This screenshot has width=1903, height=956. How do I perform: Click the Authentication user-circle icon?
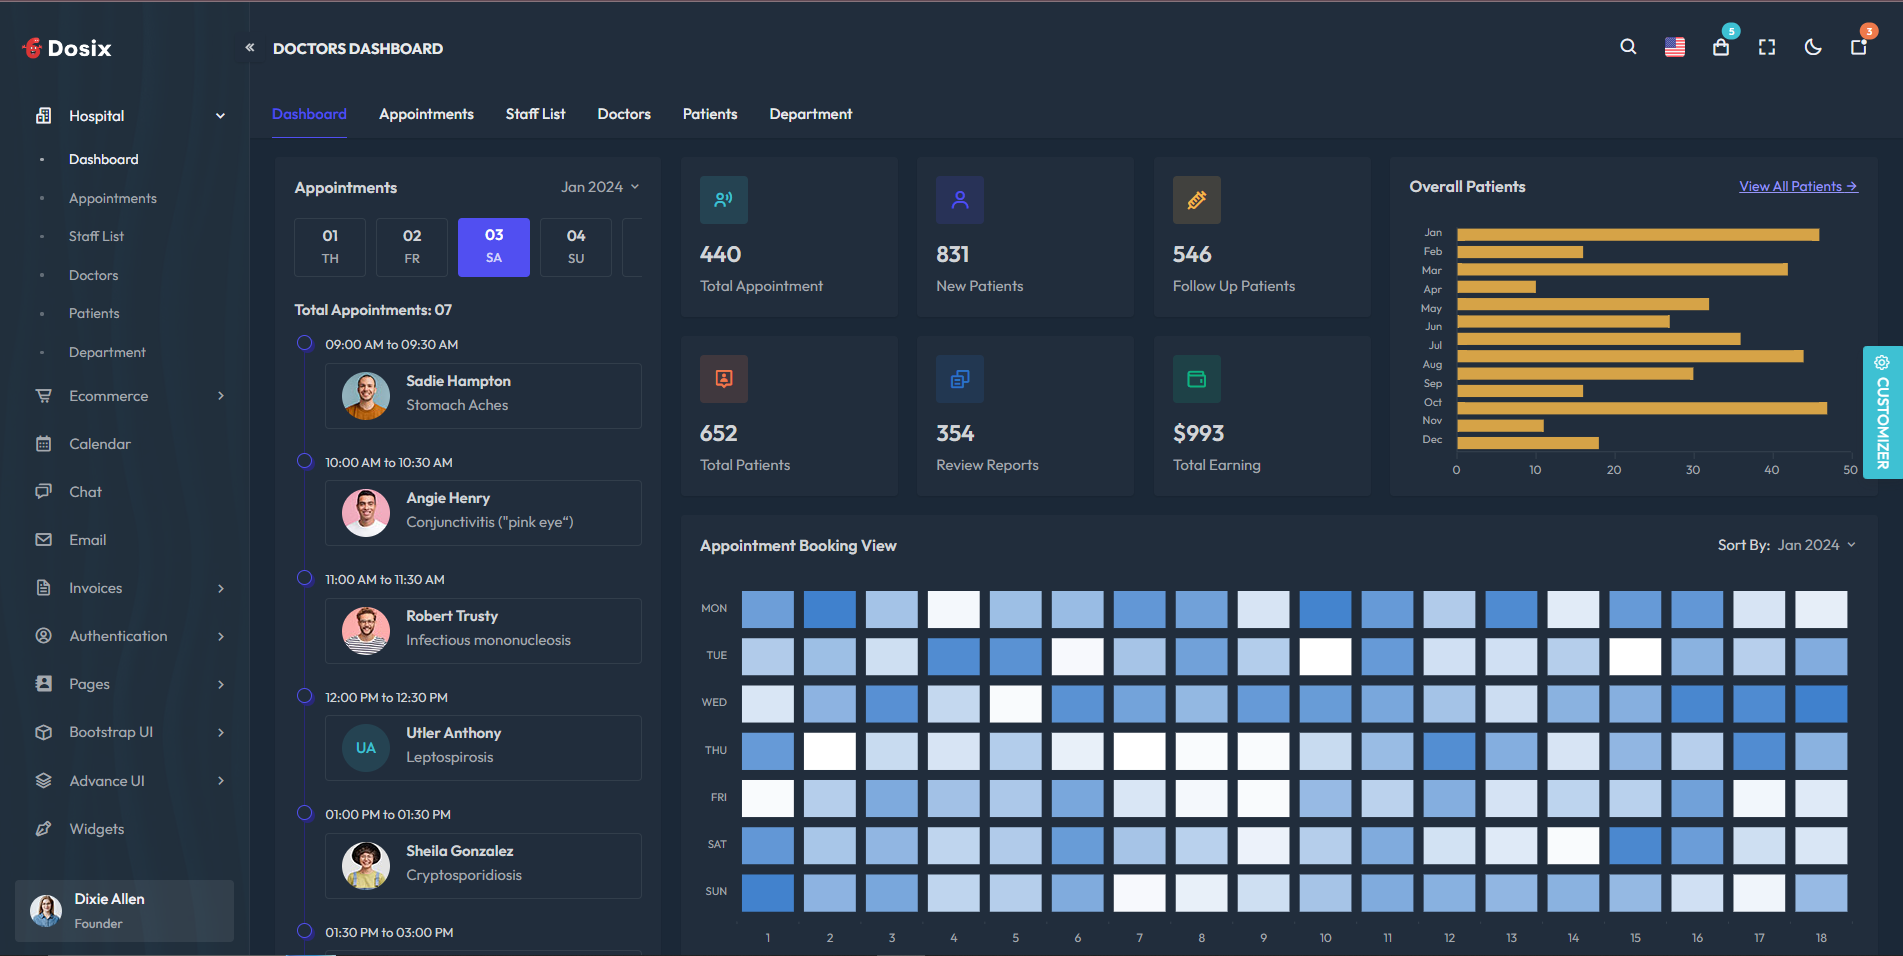[x=43, y=636]
